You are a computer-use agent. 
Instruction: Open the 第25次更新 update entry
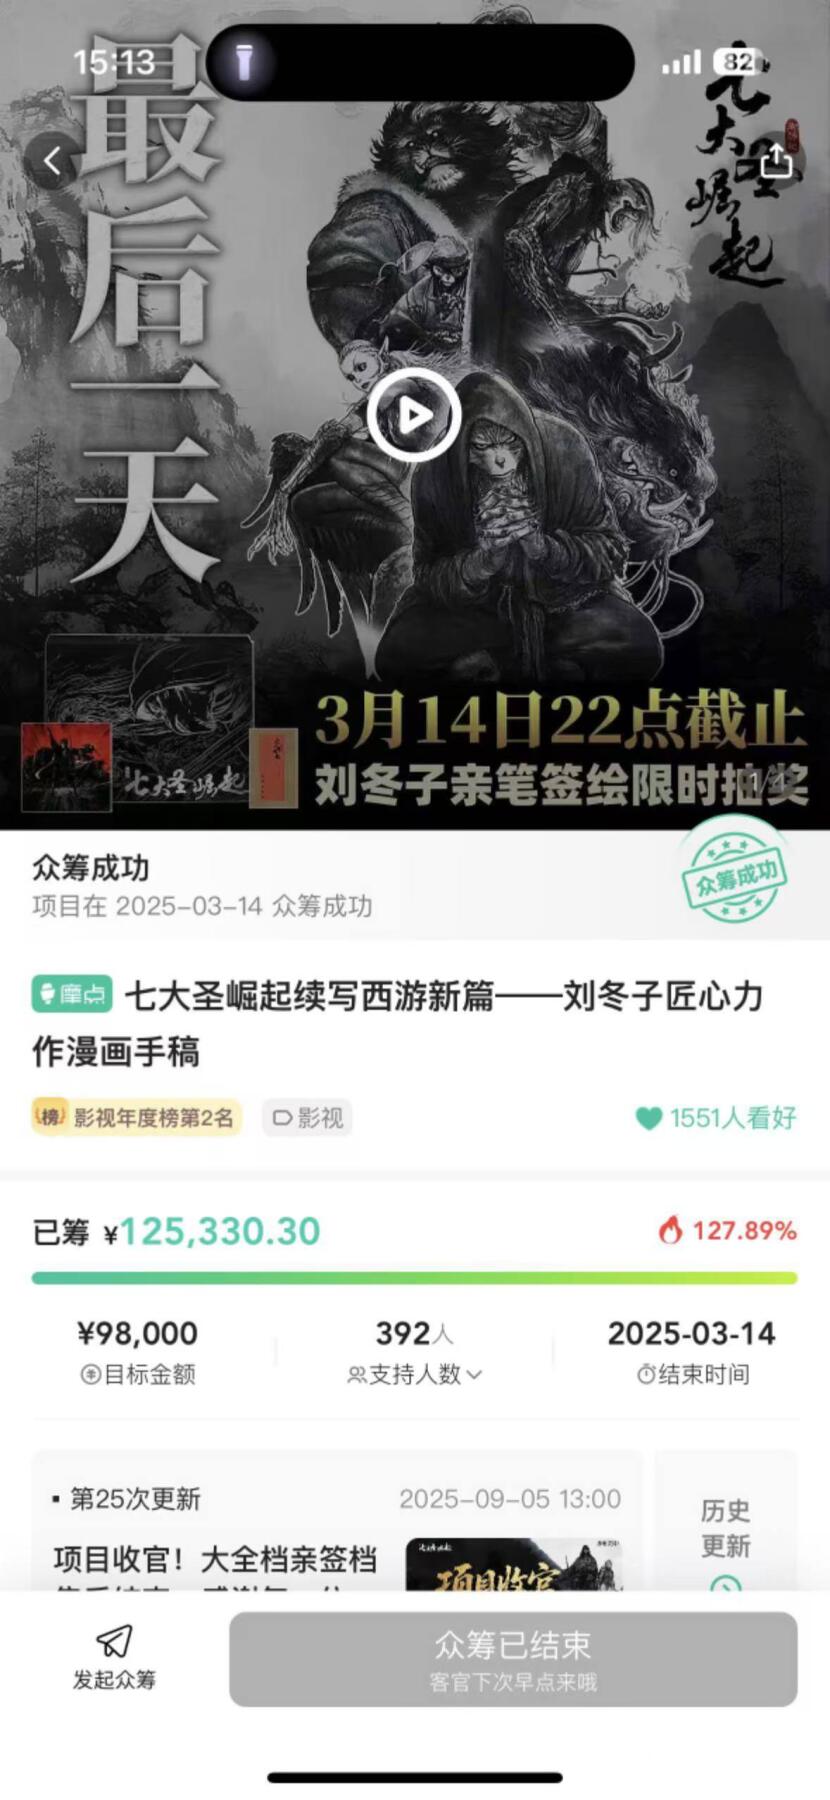point(336,1520)
